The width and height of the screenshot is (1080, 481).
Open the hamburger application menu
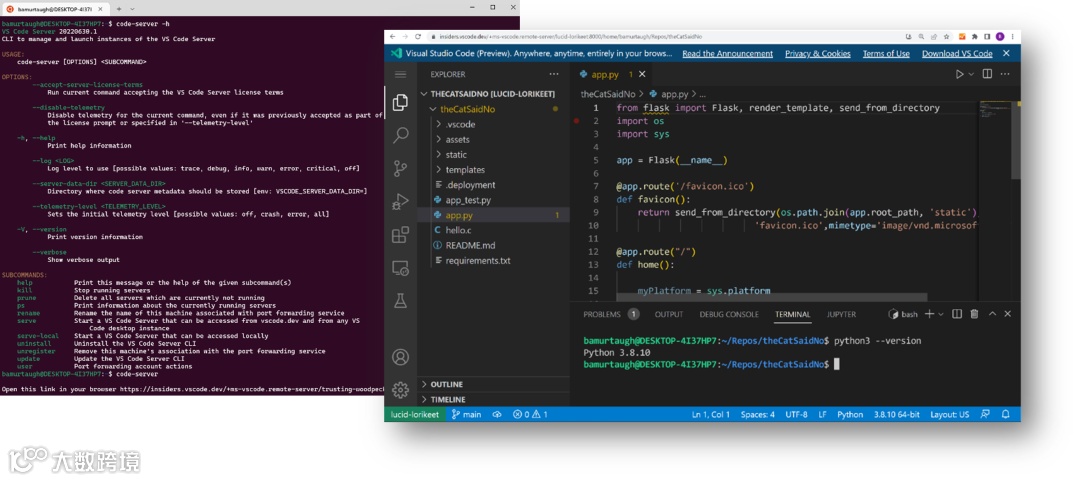[x=400, y=74]
